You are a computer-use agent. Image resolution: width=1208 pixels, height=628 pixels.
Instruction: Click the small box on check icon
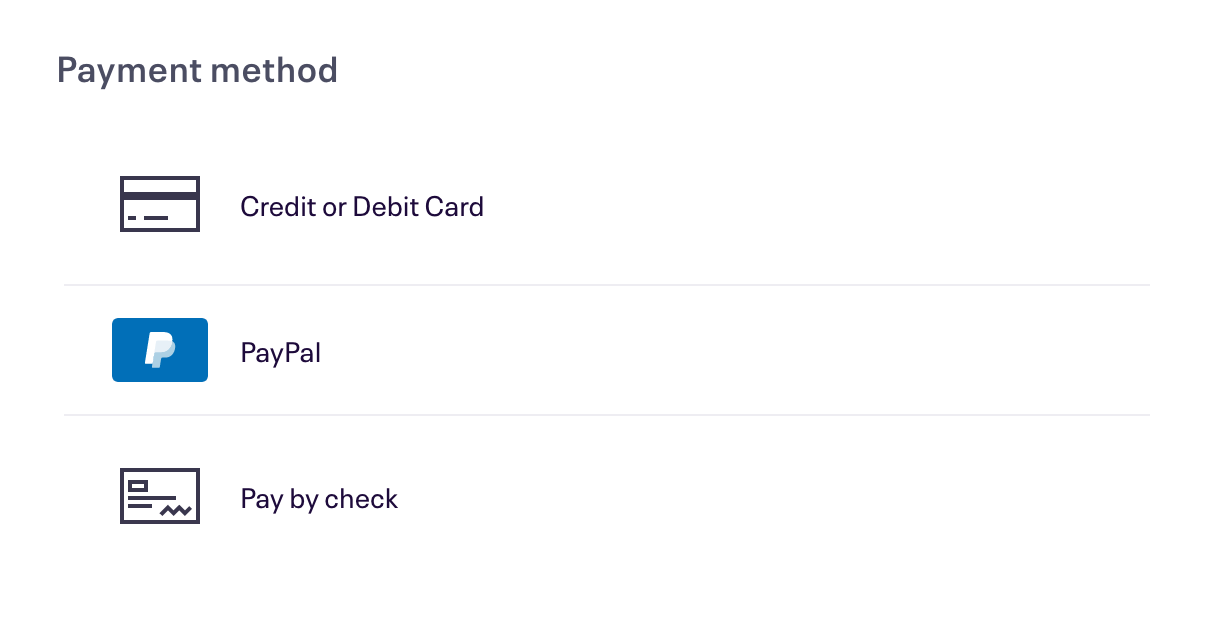(138, 487)
